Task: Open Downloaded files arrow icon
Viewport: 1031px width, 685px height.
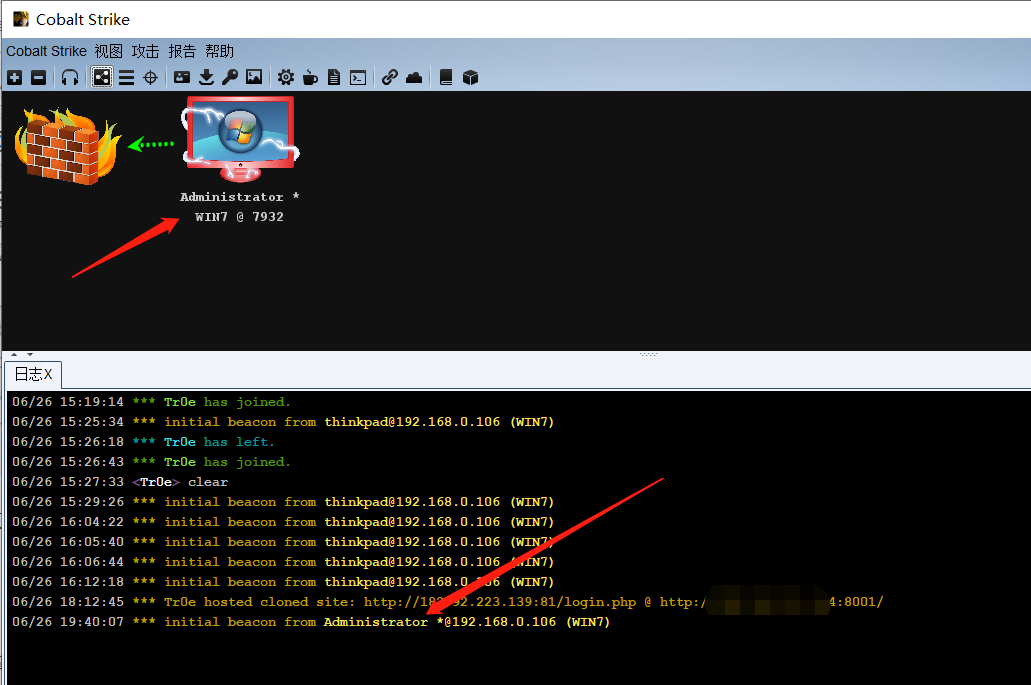Action: click(x=206, y=78)
